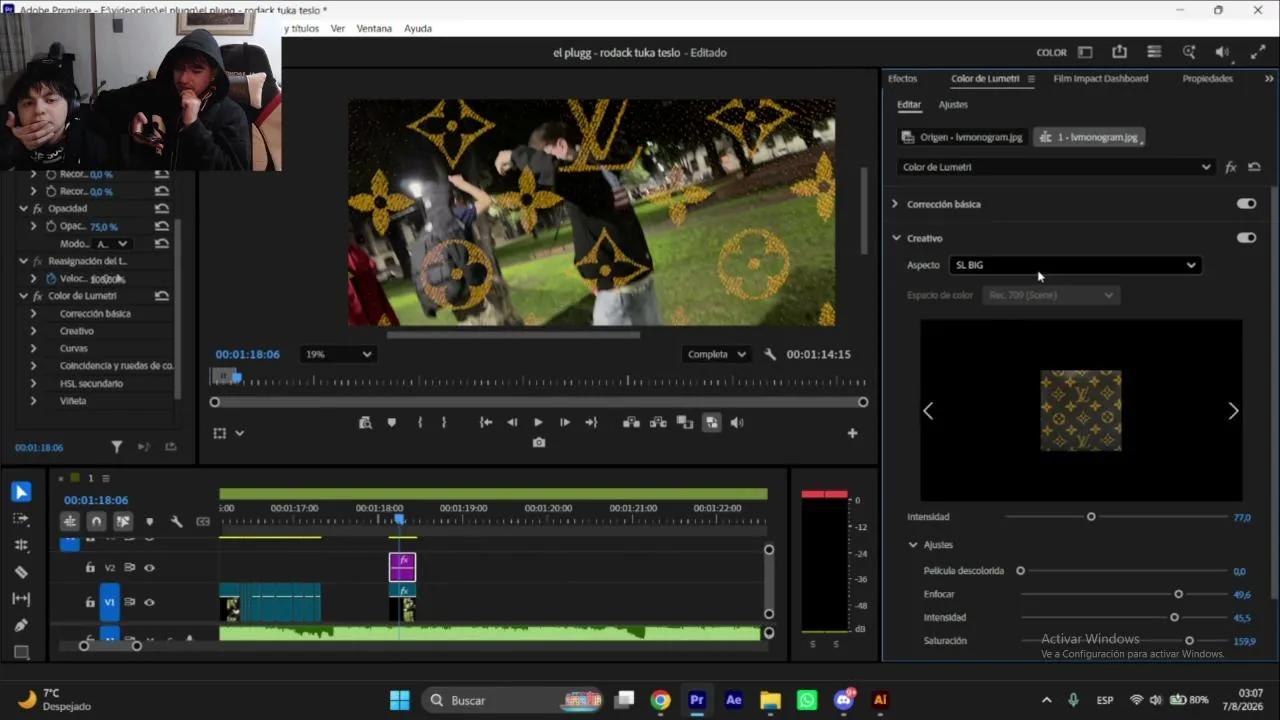
Task: Go to In point
Action: 486,423
